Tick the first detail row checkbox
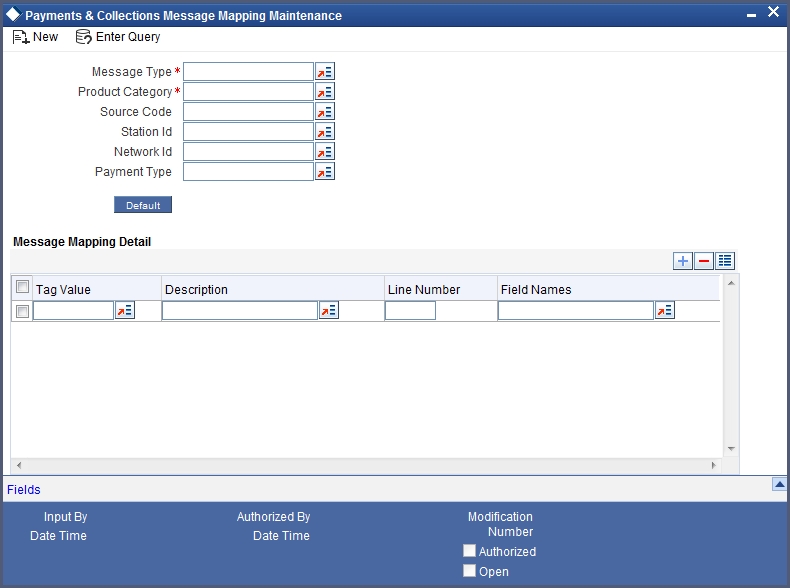Viewport: 790px width, 588px height. point(22,311)
